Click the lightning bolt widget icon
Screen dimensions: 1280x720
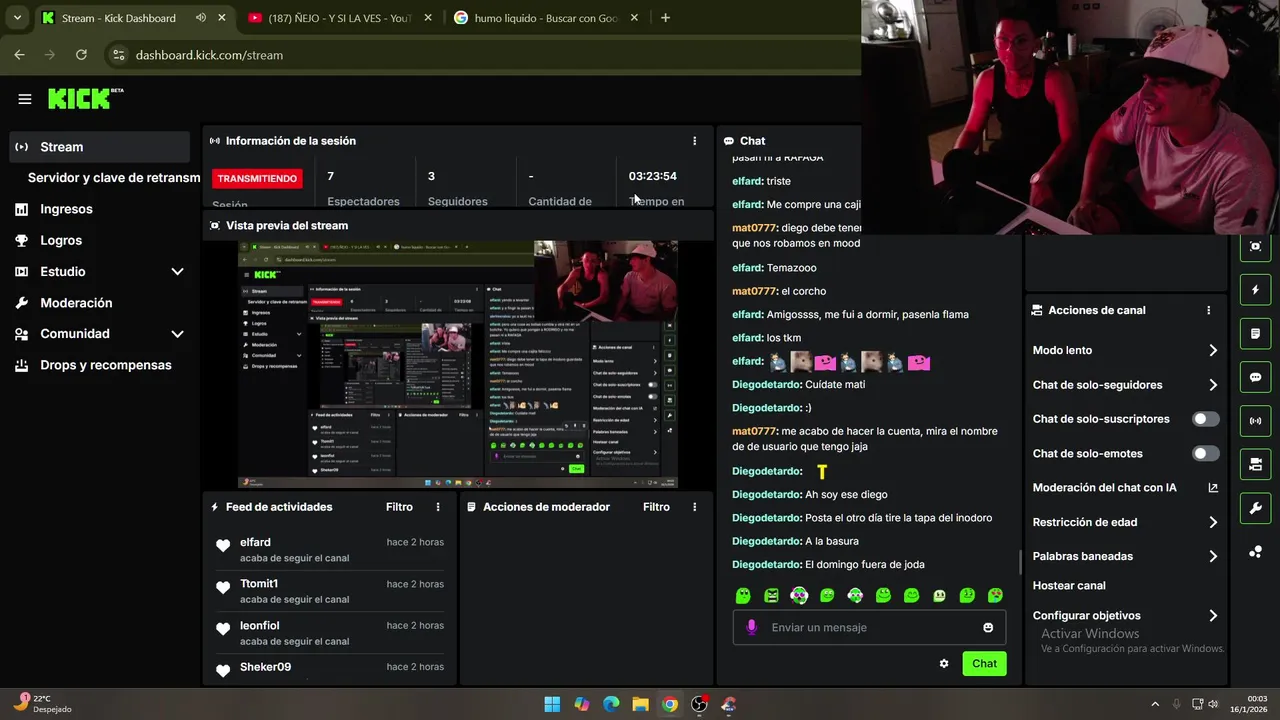[x=1255, y=290]
